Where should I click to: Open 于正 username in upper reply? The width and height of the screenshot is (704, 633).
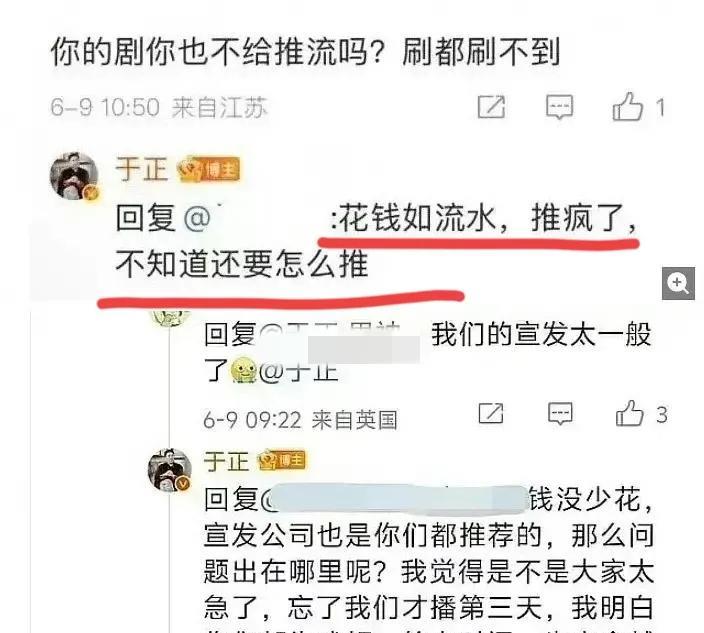(x=141, y=169)
